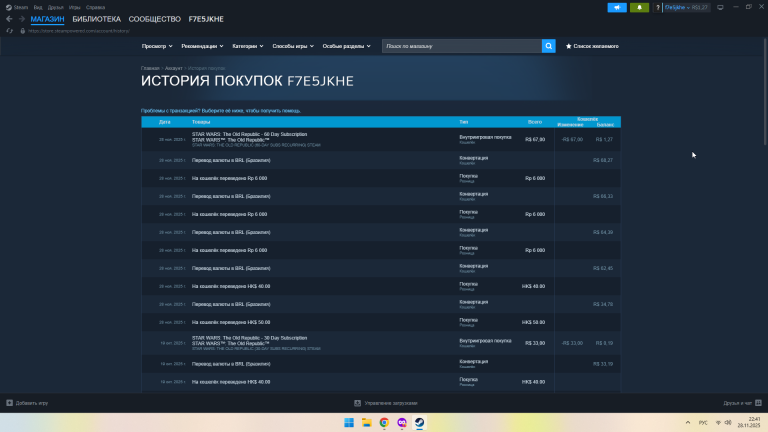The width and height of the screenshot is (768, 432).
Task: Click the plus icon for Добавить игру
Action: tap(9, 403)
